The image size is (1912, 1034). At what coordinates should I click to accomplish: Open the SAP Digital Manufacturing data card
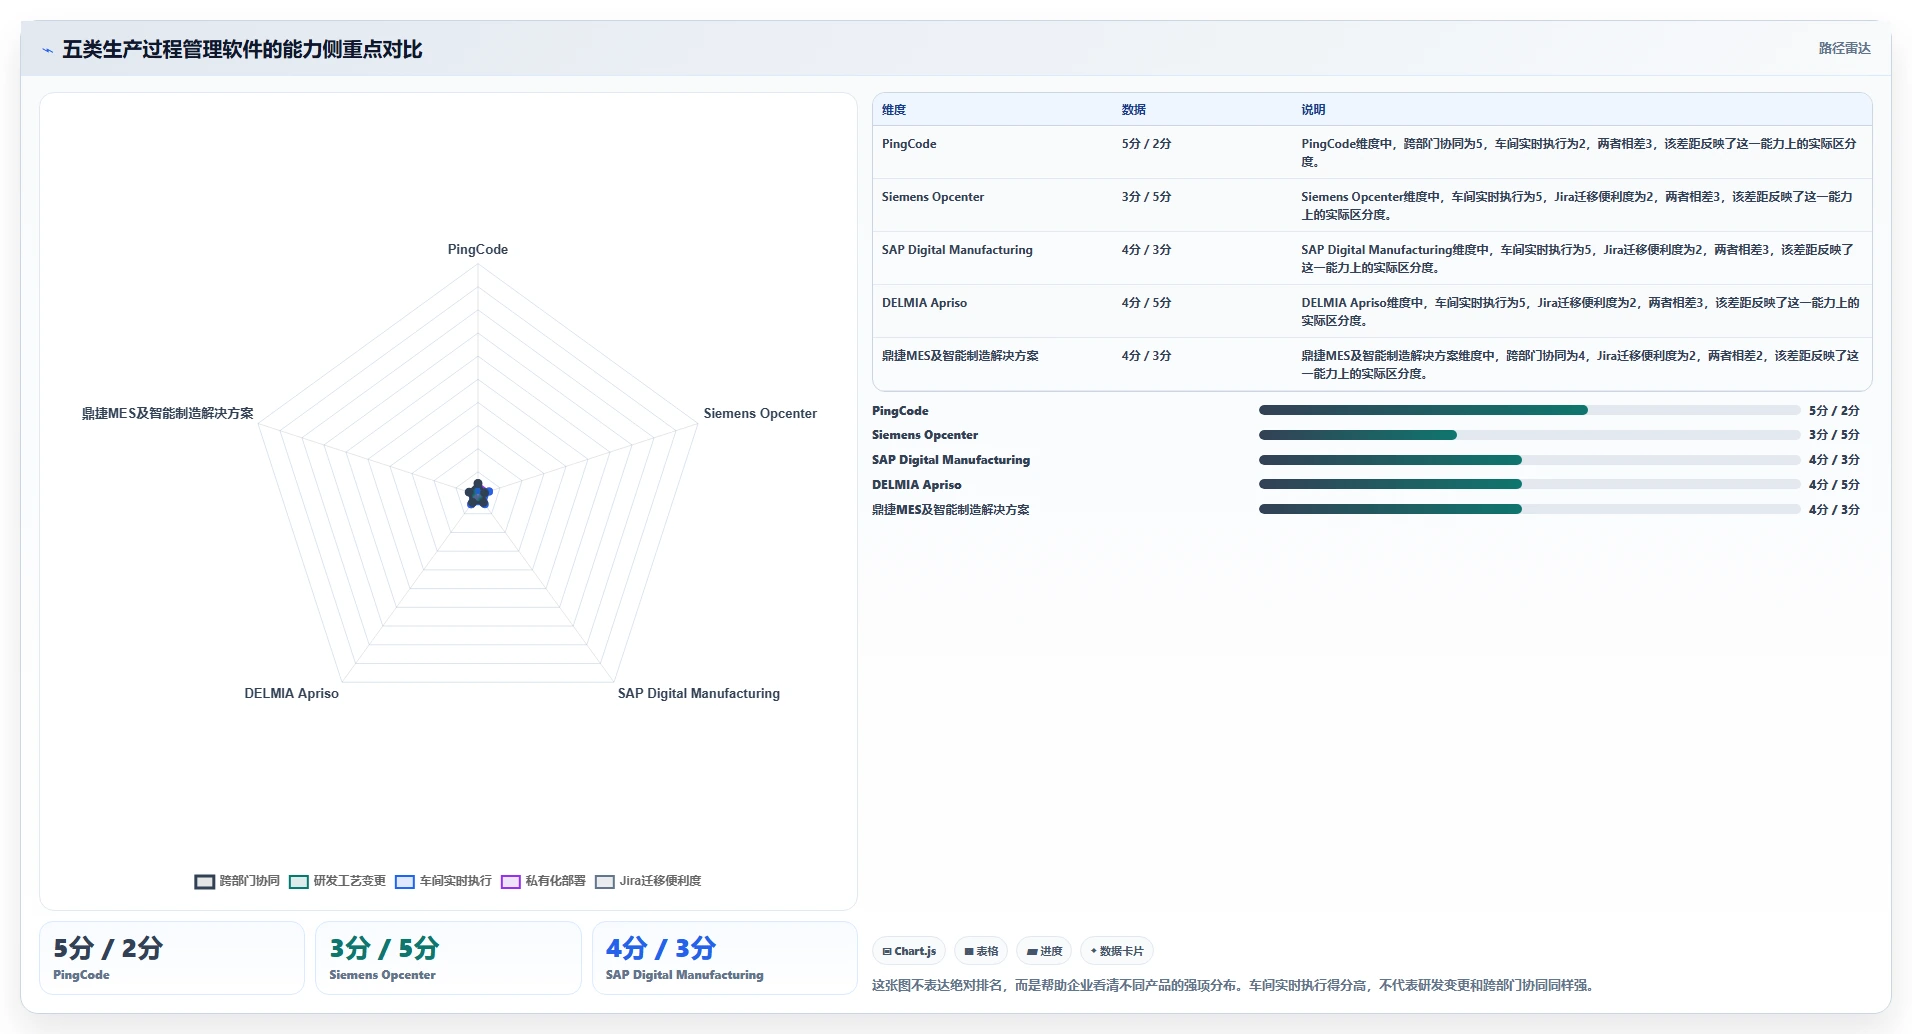pyautogui.click(x=724, y=958)
